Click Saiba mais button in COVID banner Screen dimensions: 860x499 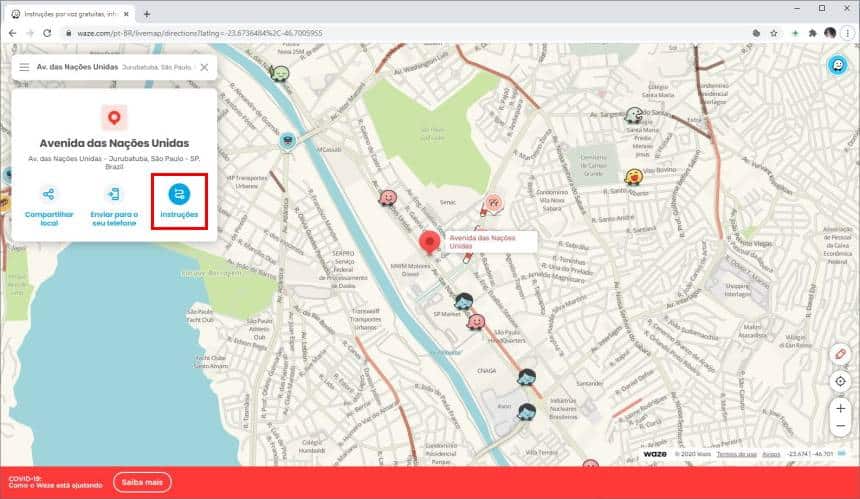143,482
